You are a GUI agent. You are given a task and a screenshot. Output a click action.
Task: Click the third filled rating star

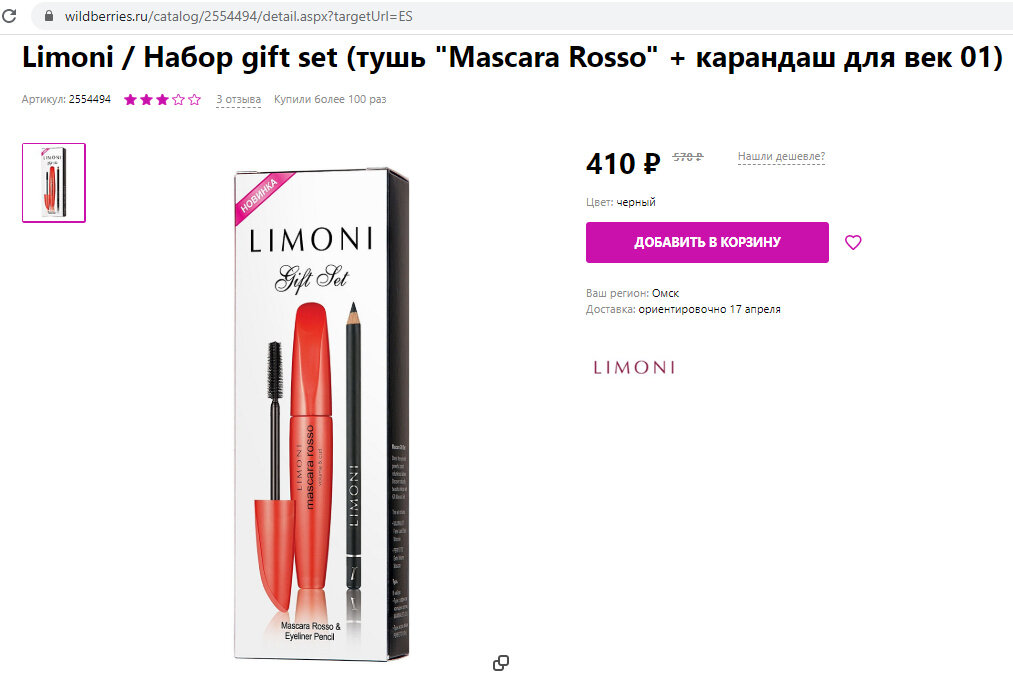click(x=162, y=99)
